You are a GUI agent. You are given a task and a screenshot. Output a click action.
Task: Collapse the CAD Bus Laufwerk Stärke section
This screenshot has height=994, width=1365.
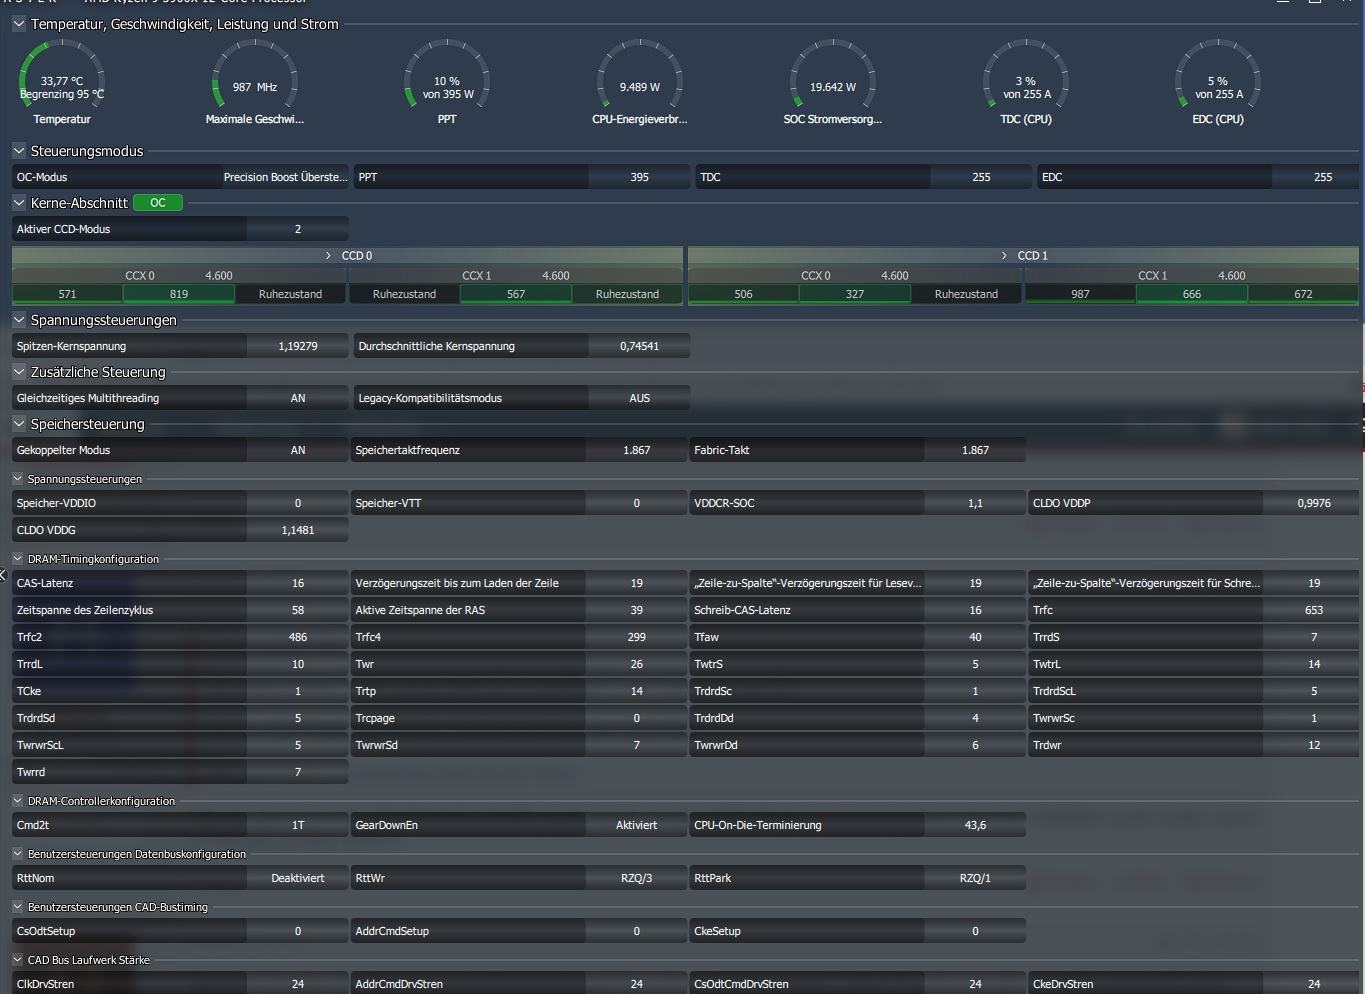click(17, 960)
